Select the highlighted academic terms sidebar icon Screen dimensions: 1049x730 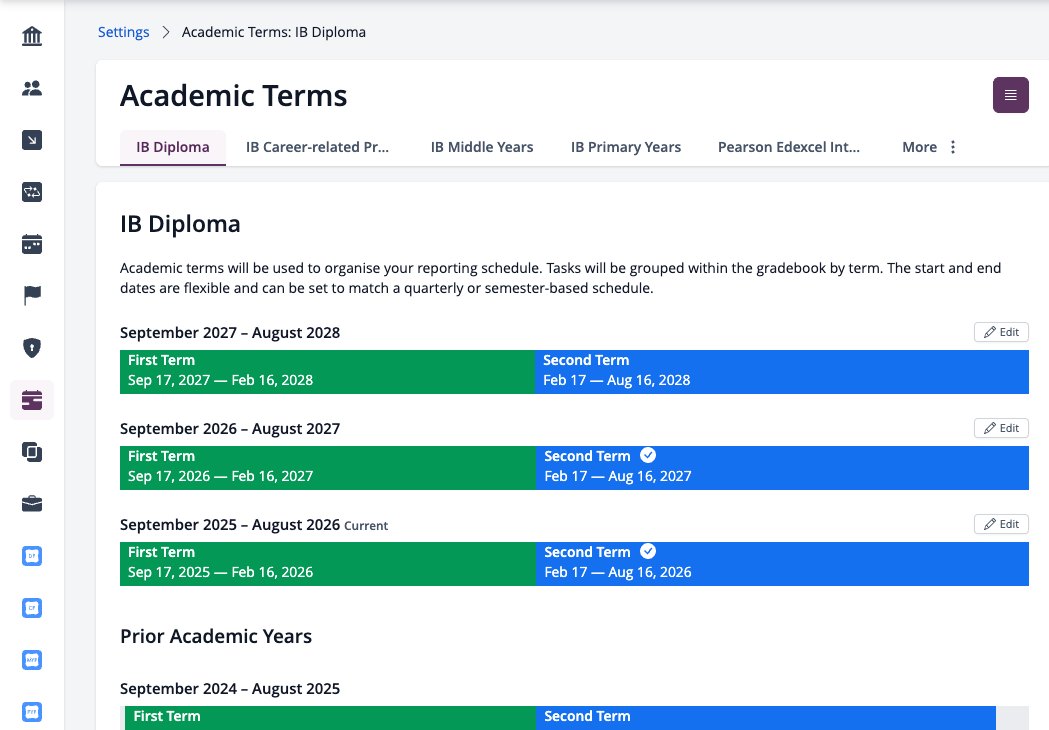coord(31,400)
